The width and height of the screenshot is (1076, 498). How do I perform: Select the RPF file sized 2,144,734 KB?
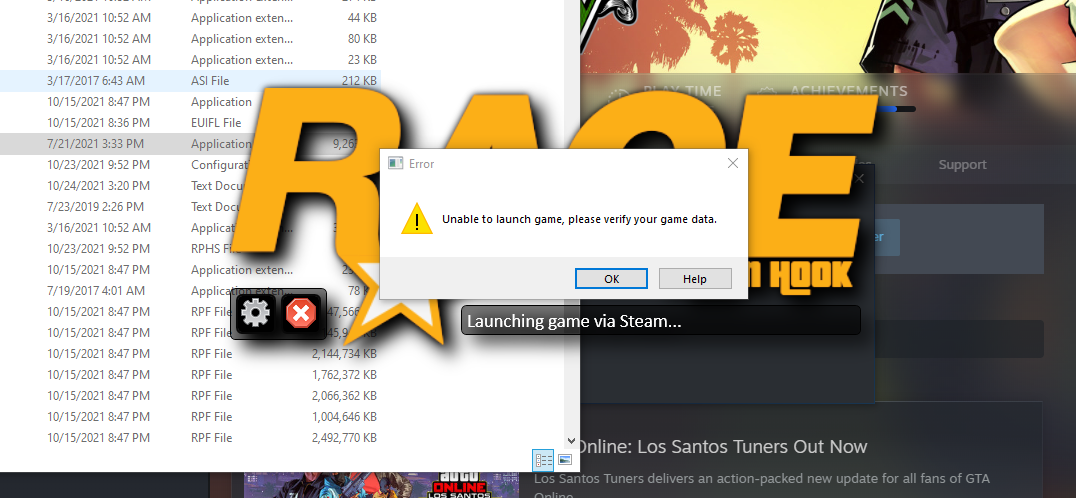click(x=190, y=354)
